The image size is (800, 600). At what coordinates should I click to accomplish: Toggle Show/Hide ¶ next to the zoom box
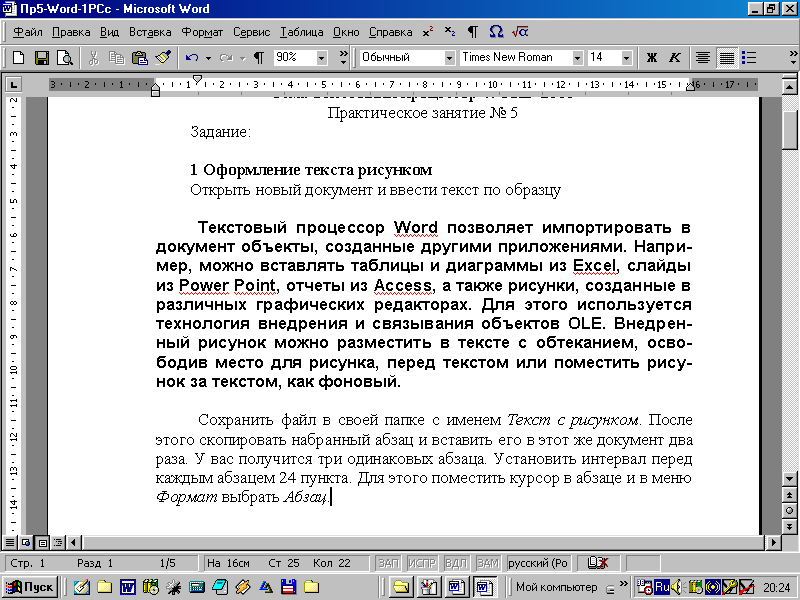pos(259,58)
